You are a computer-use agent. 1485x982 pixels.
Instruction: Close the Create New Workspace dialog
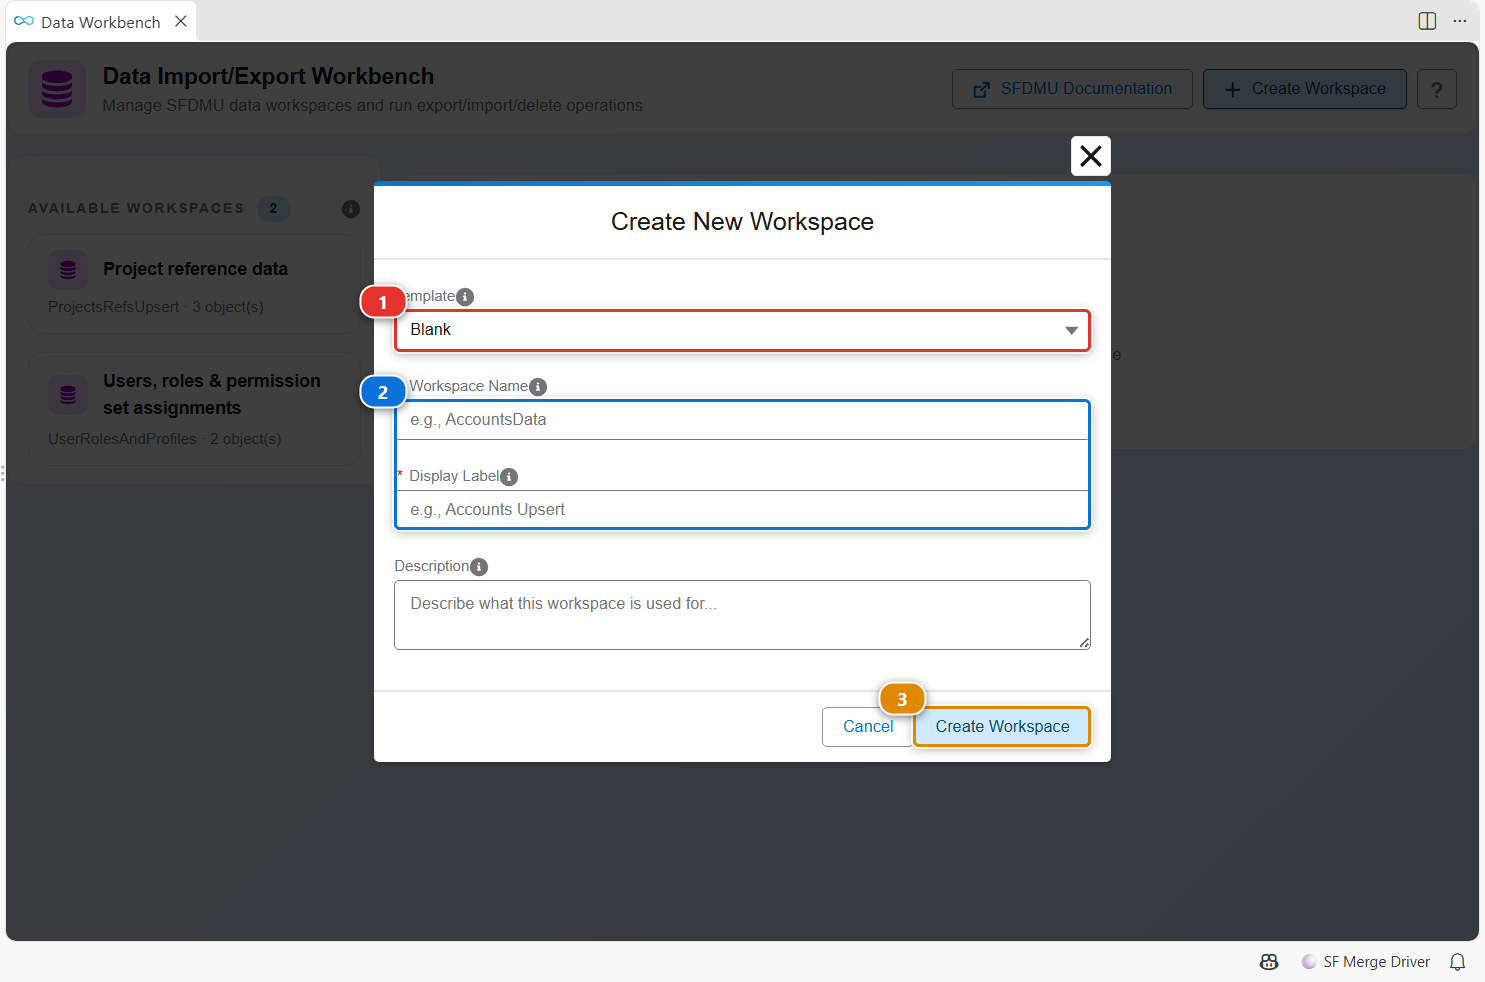[1091, 156]
